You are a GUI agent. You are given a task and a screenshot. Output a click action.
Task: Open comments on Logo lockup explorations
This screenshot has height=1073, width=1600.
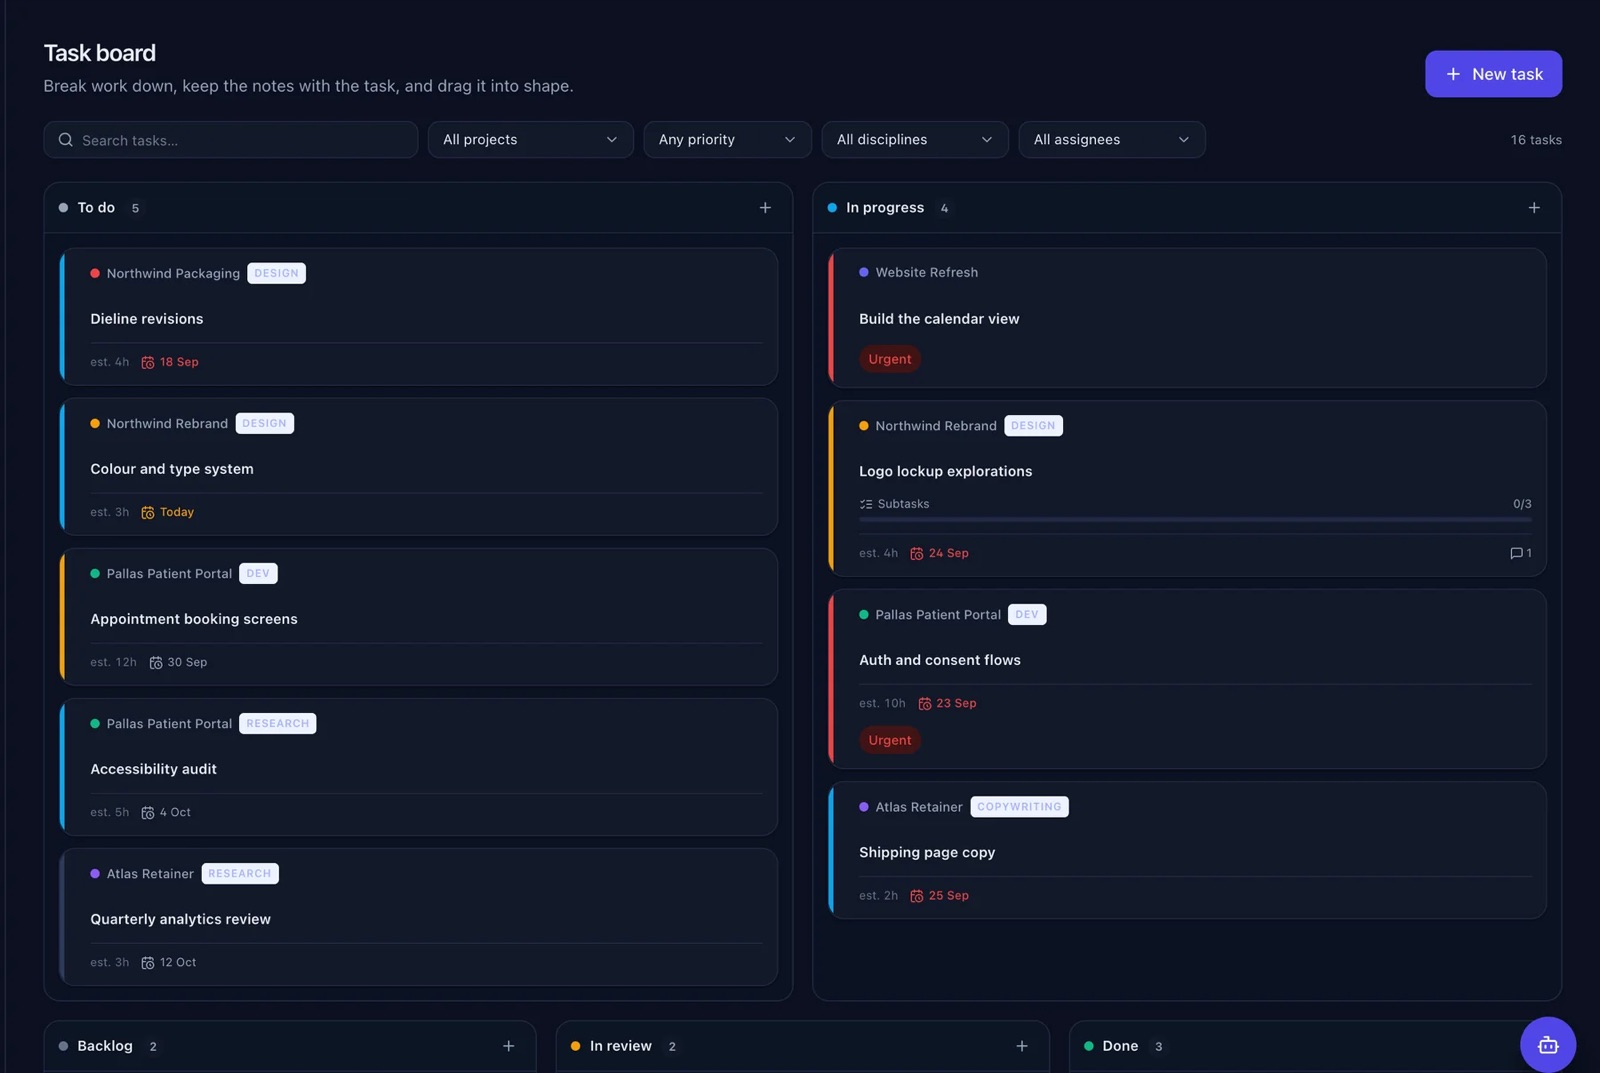coord(1520,553)
